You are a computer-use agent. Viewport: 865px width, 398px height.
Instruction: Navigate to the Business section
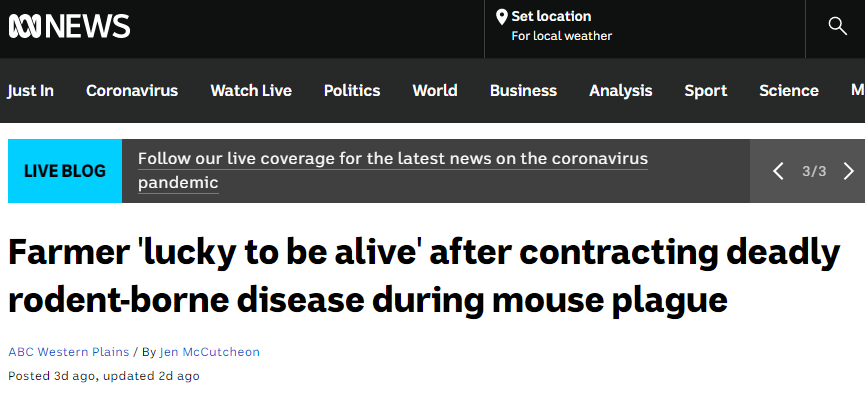pyautogui.click(x=523, y=91)
